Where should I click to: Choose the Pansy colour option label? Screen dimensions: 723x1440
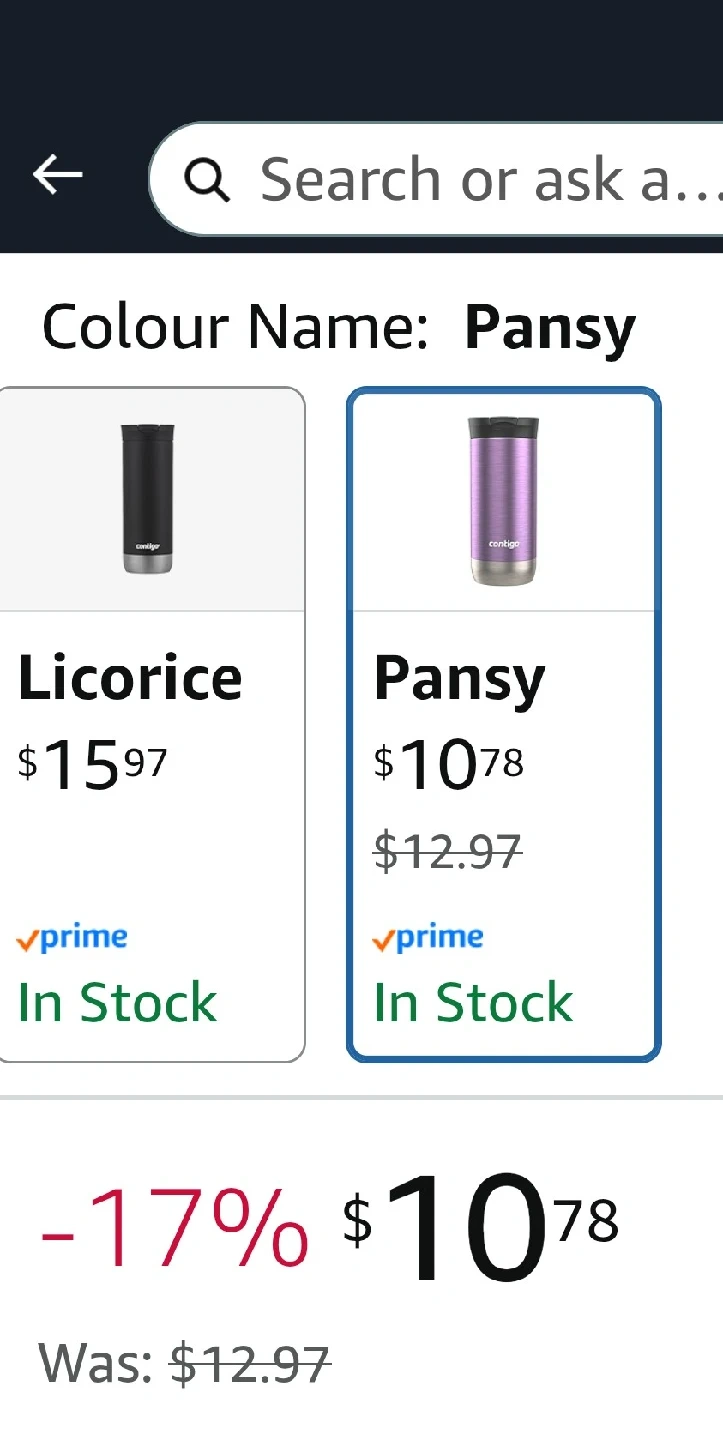459,680
